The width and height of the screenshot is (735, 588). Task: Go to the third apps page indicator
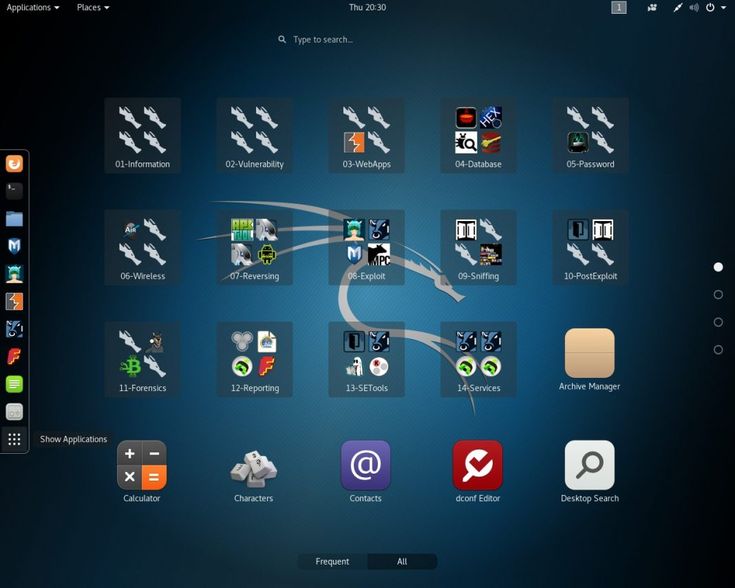[718, 322]
